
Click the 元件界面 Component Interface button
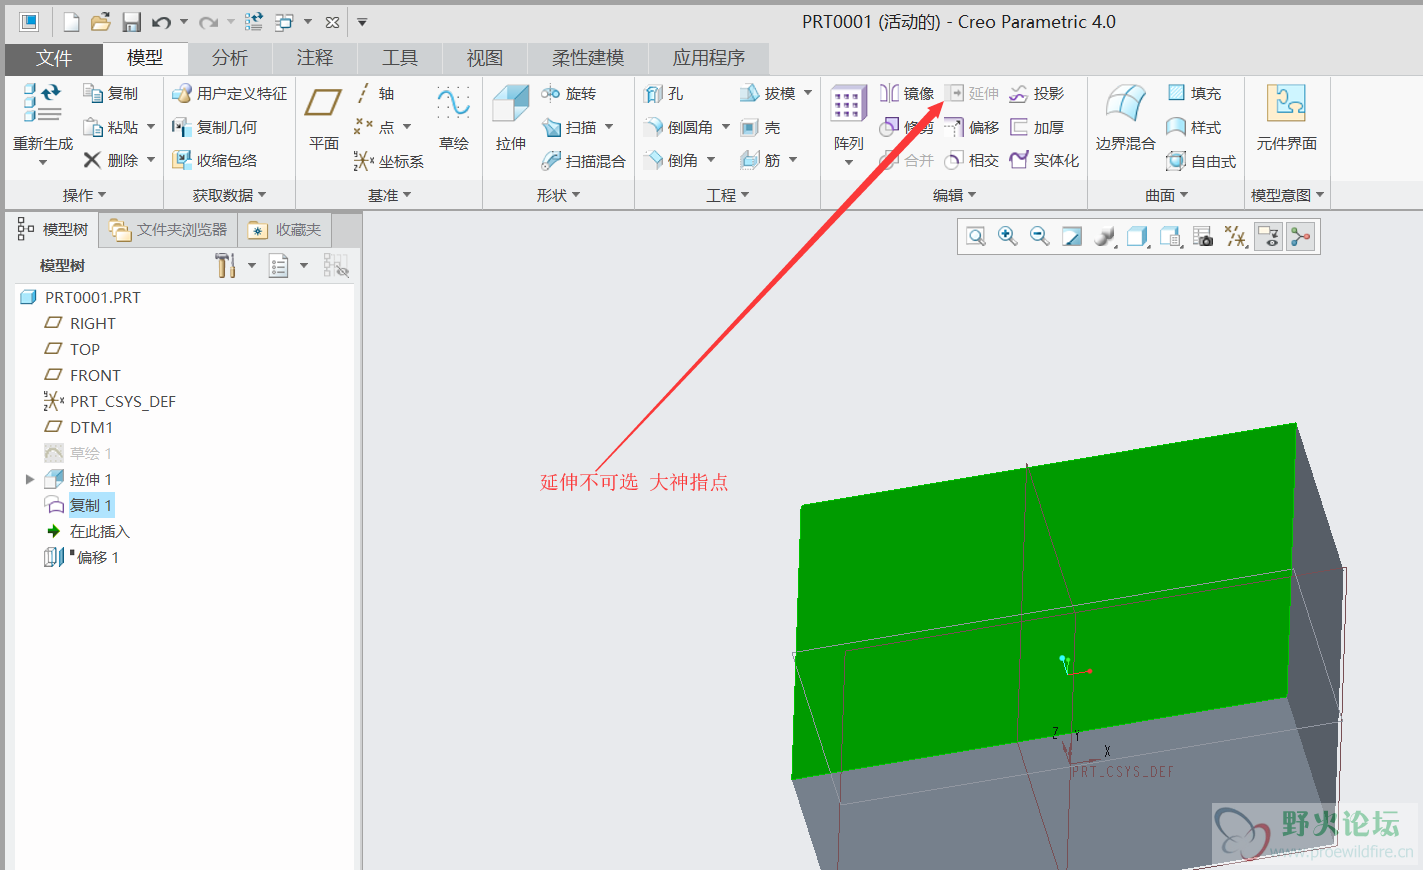(x=1286, y=118)
